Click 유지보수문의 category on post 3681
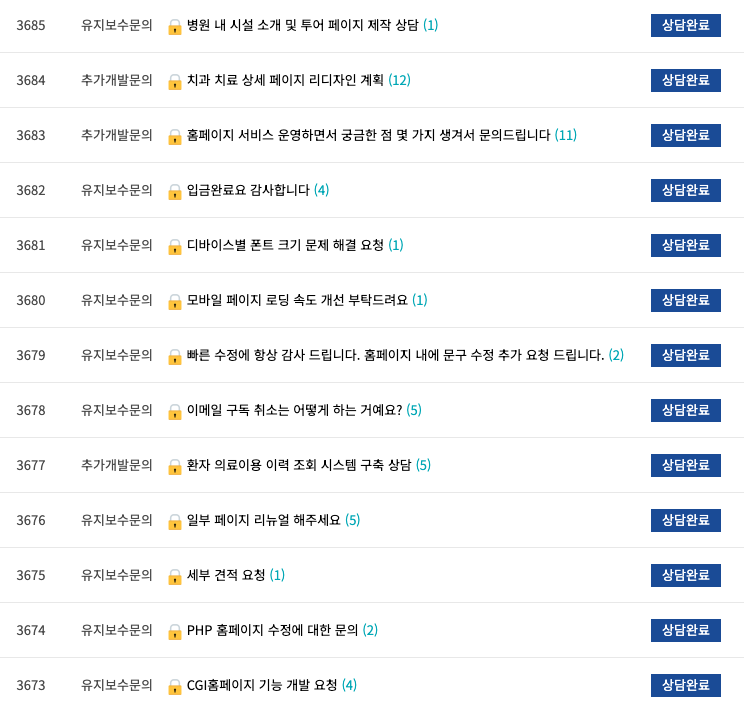The width and height of the screenshot is (744, 712). (x=117, y=245)
